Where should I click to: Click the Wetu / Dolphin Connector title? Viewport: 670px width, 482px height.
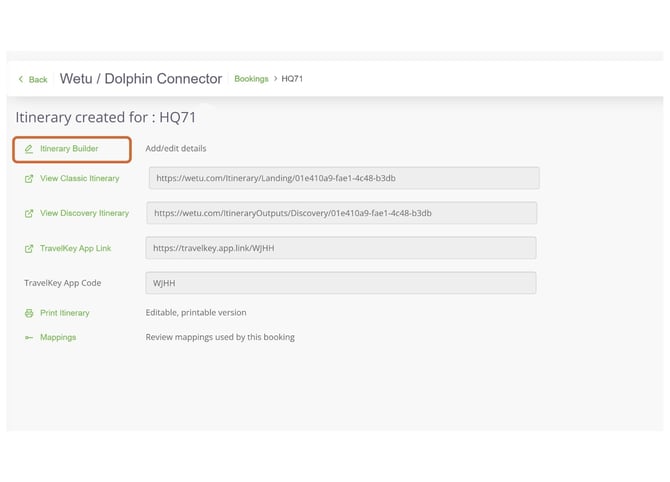(141, 79)
